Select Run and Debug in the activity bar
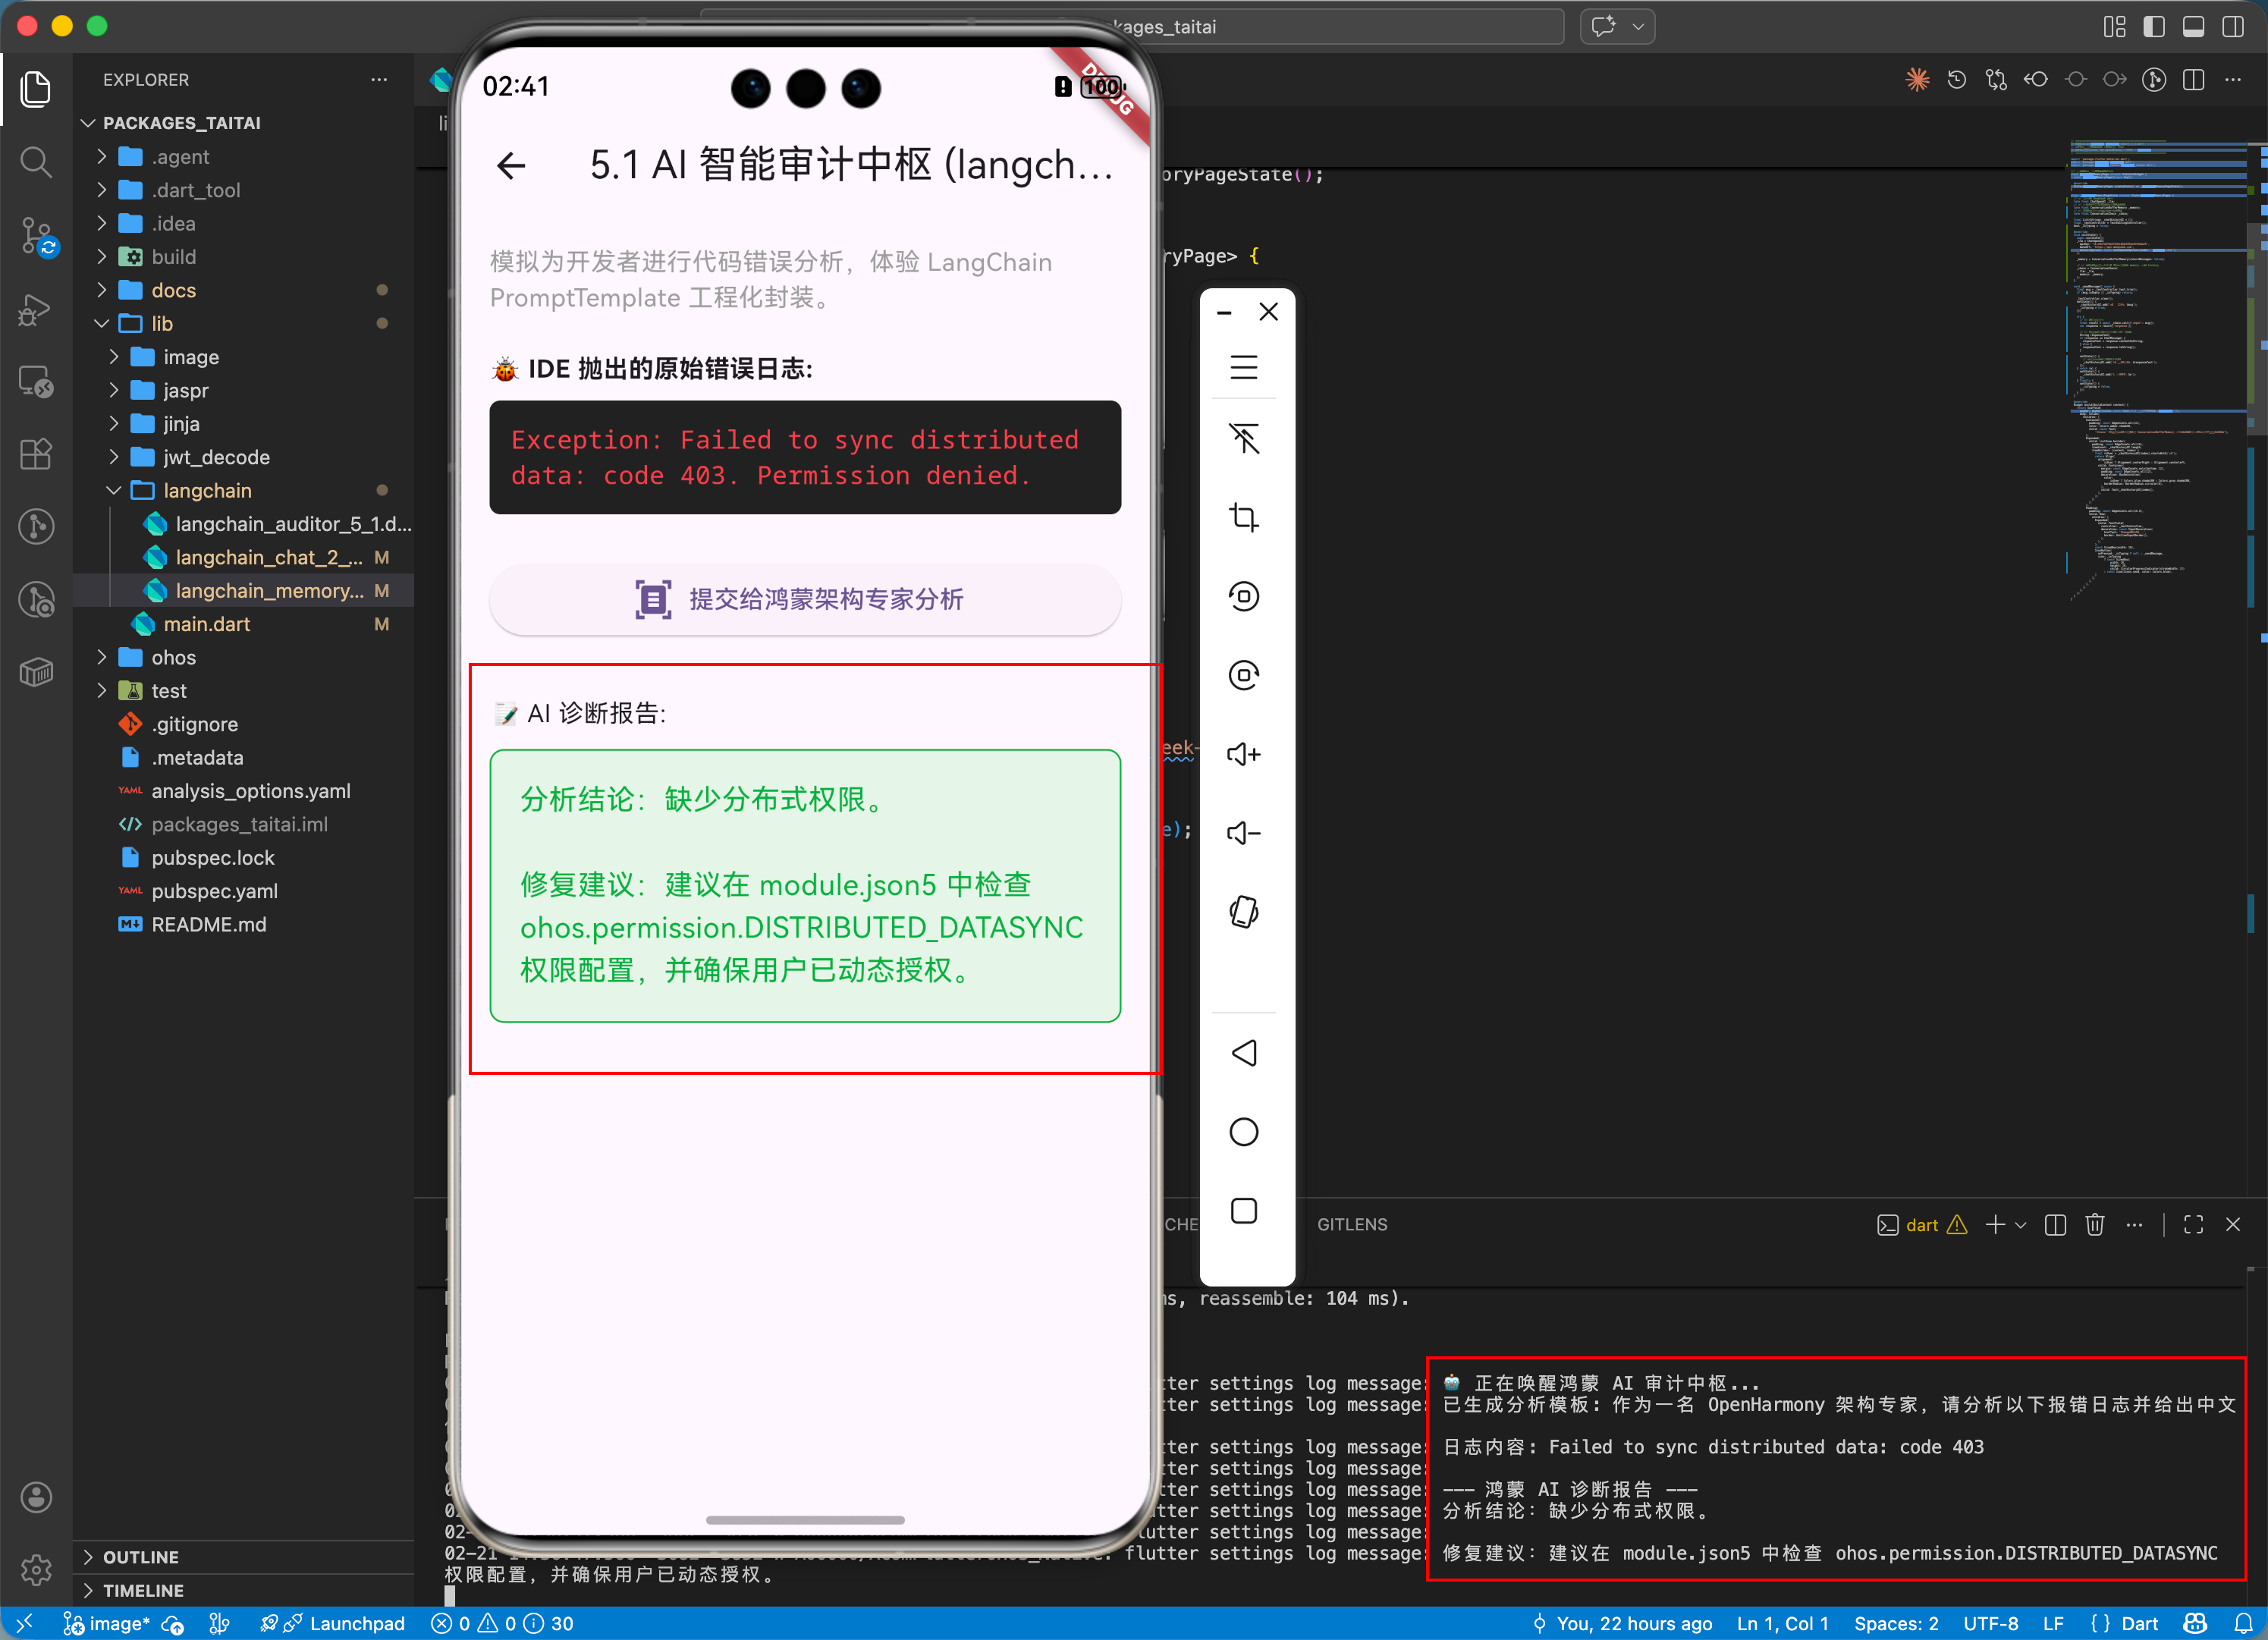 click(36, 310)
